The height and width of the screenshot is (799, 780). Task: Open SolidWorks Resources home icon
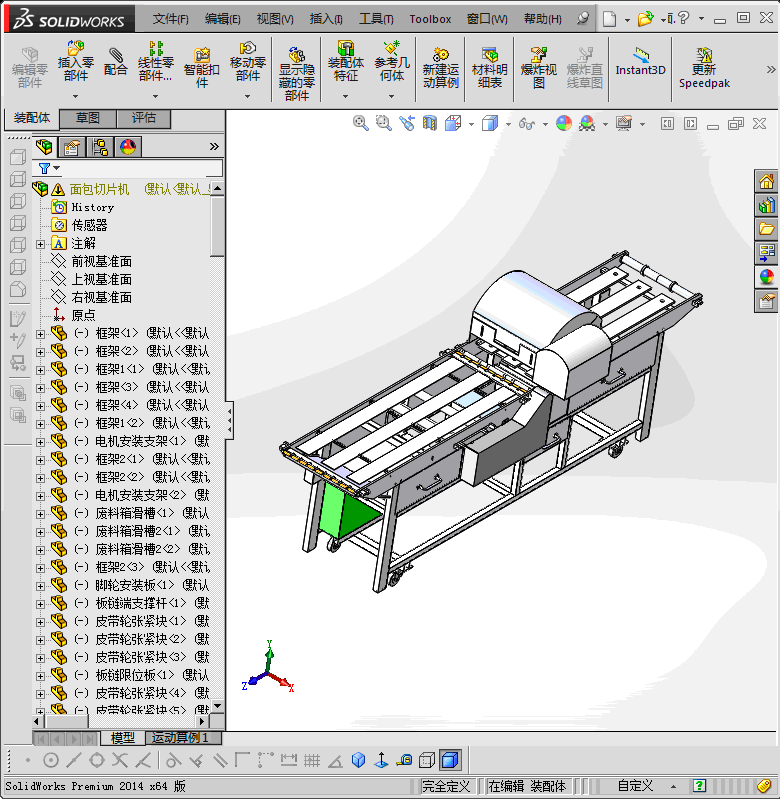click(x=766, y=182)
